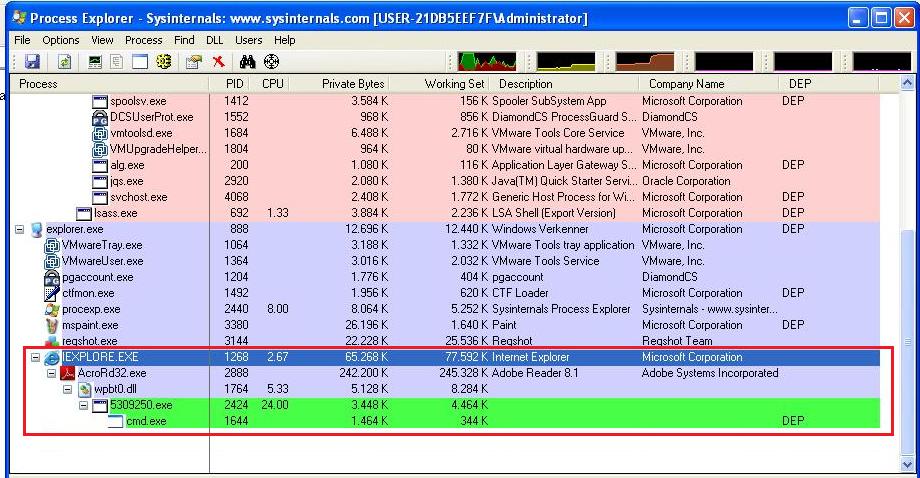Click the cmd.exe process icon
This screenshot has height=478, width=920.
click(x=116, y=421)
